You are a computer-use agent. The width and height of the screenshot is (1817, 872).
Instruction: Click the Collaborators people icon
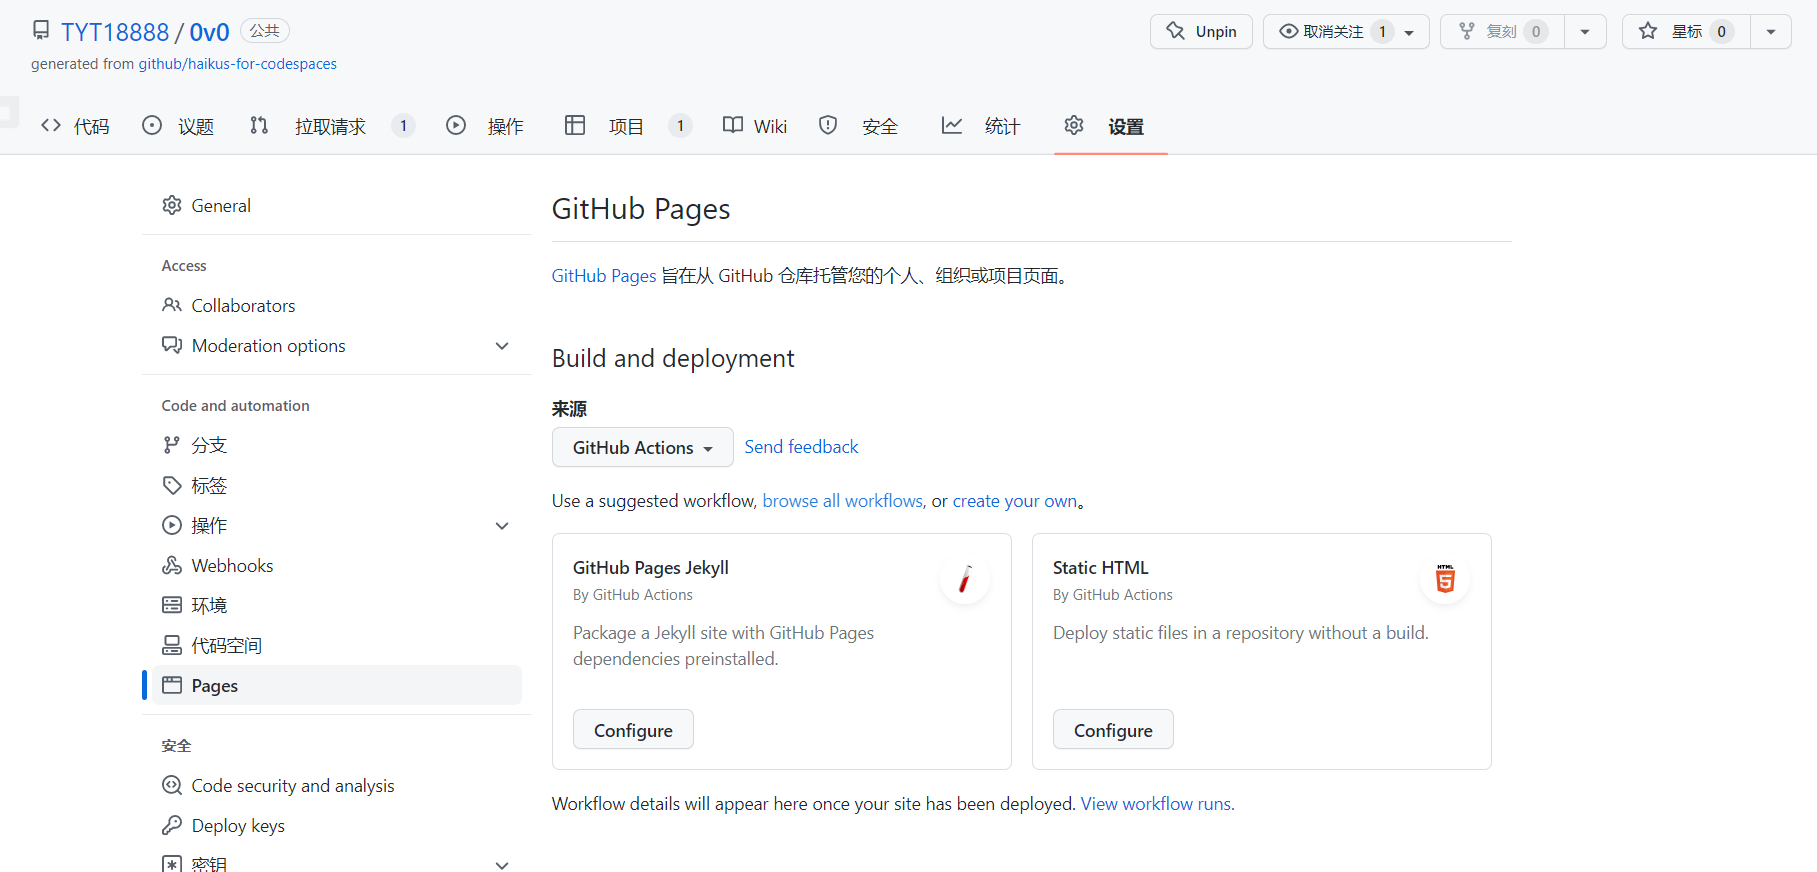tap(172, 306)
